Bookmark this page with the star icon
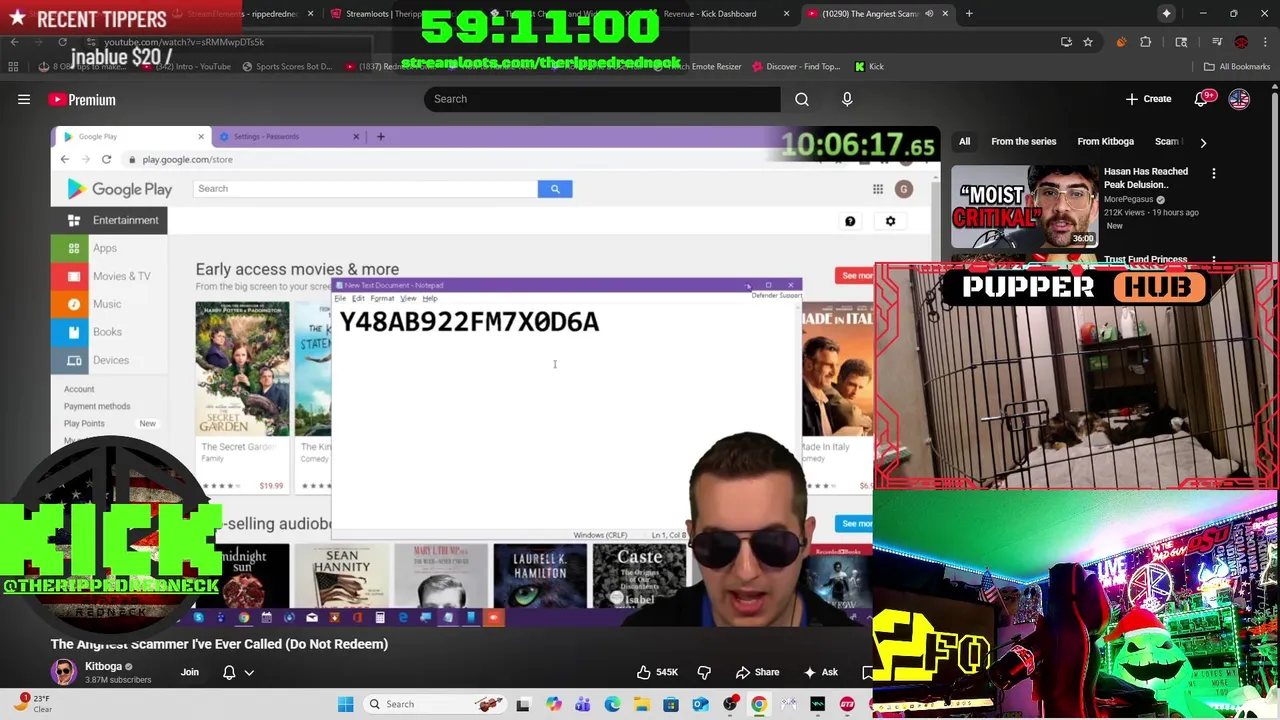1280x720 pixels. click(1088, 42)
